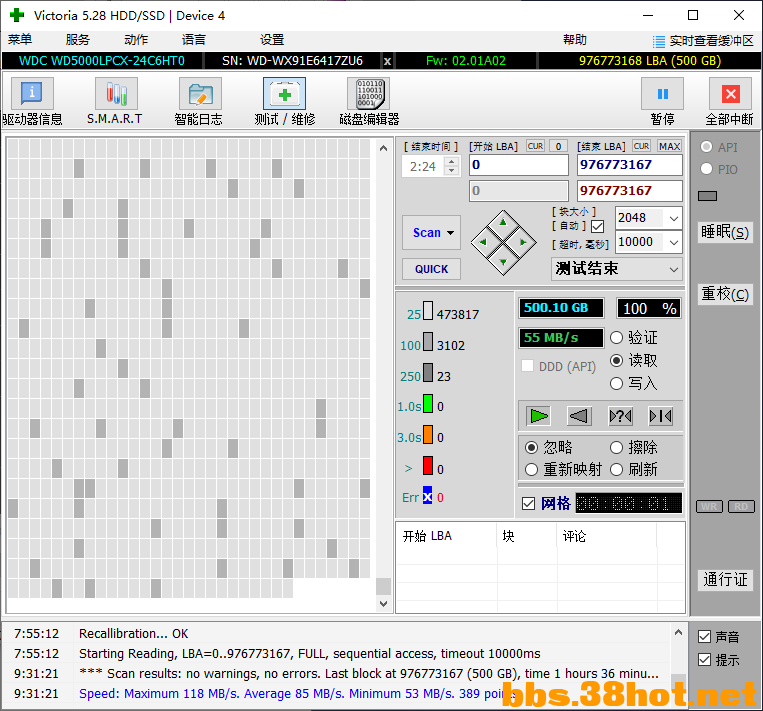Image resolution: width=763 pixels, height=711 pixels.
Task: Open the 服务 menu
Action: pyautogui.click(x=78, y=39)
